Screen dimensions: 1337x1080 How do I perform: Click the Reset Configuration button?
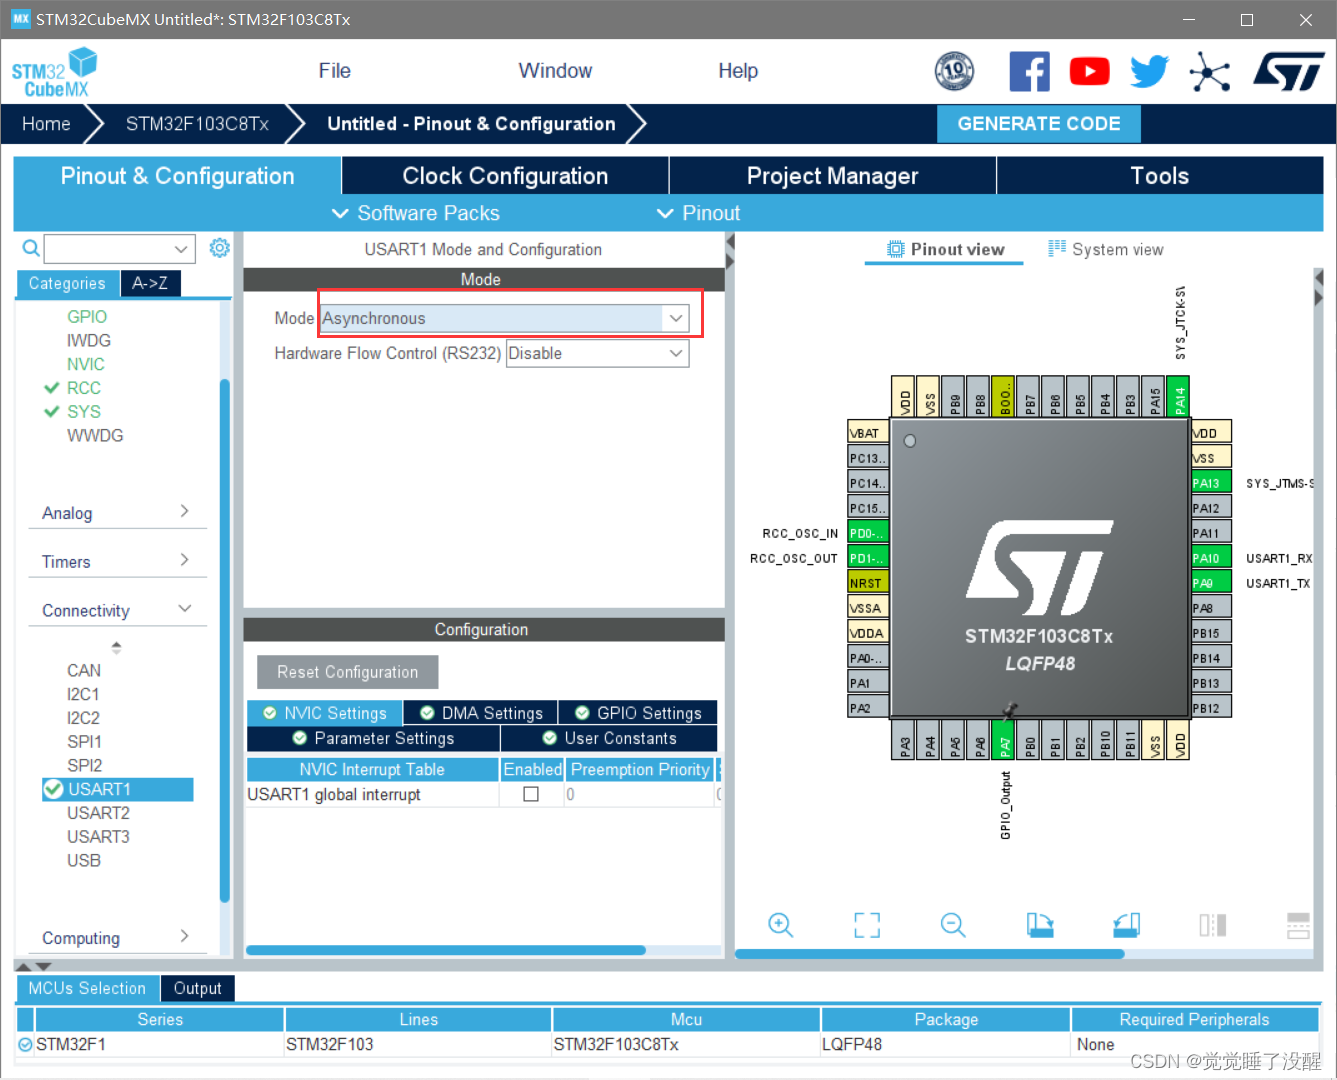(x=347, y=672)
